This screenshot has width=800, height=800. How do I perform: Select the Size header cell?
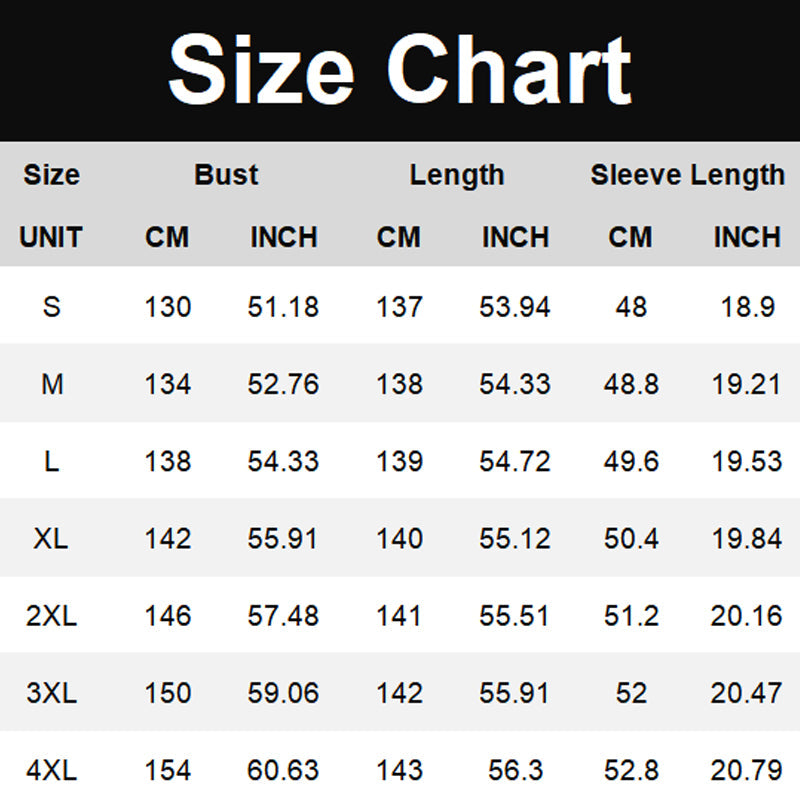(x=51, y=175)
